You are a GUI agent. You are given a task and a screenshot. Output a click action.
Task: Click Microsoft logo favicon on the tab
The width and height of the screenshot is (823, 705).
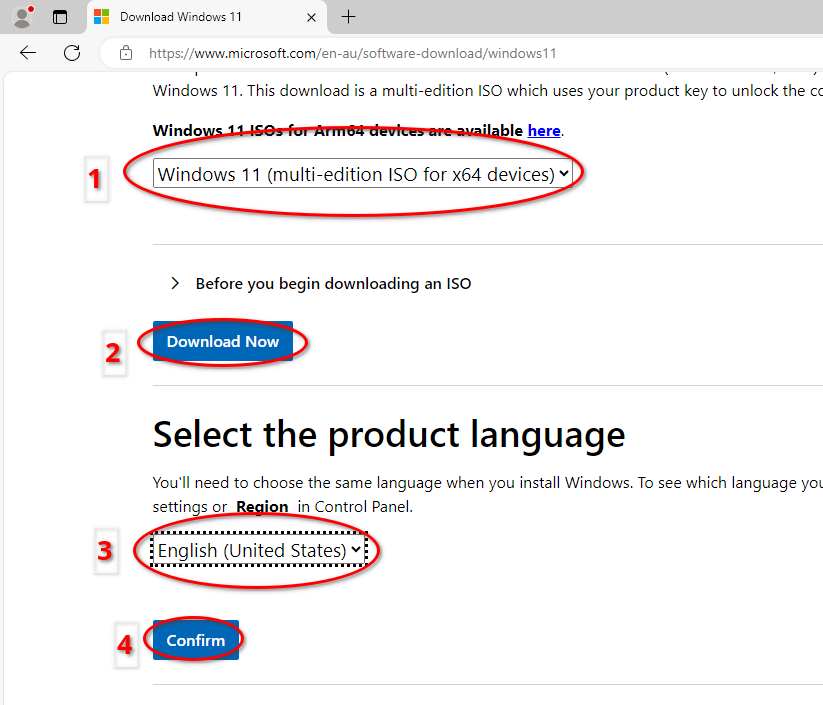point(101,17)
